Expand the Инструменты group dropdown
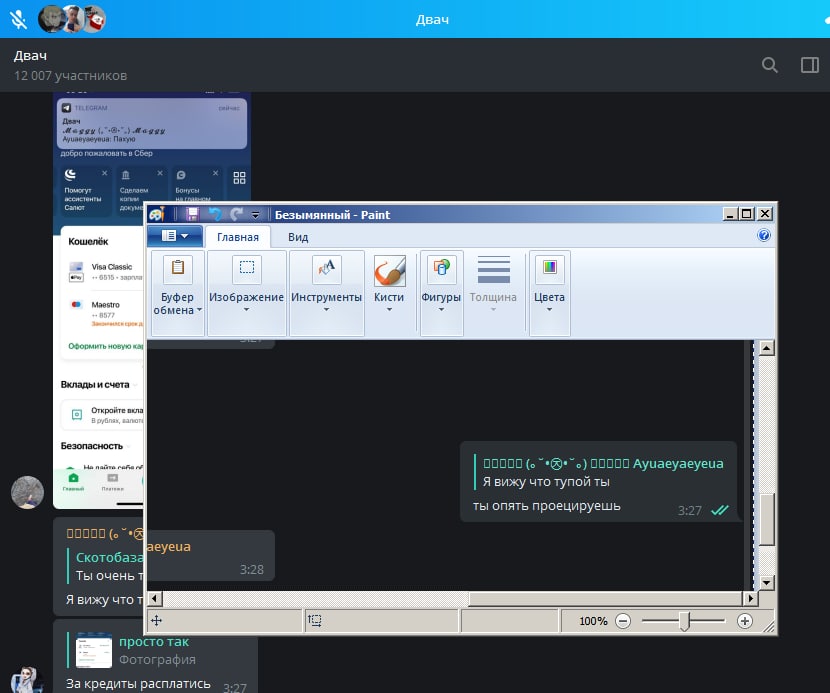 pyautogui.click(x=326, y=310)
